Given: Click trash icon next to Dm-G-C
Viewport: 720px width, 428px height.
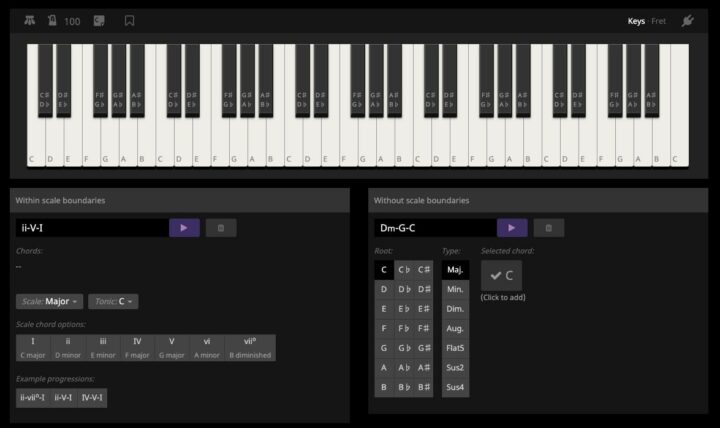Looking at the screenshot, I should click(549, 228).
